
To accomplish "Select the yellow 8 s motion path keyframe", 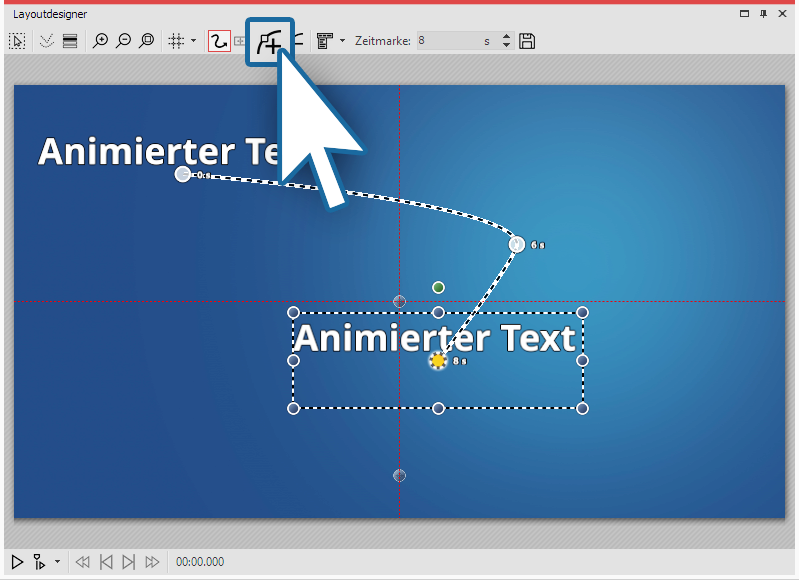I will [437, 361].
